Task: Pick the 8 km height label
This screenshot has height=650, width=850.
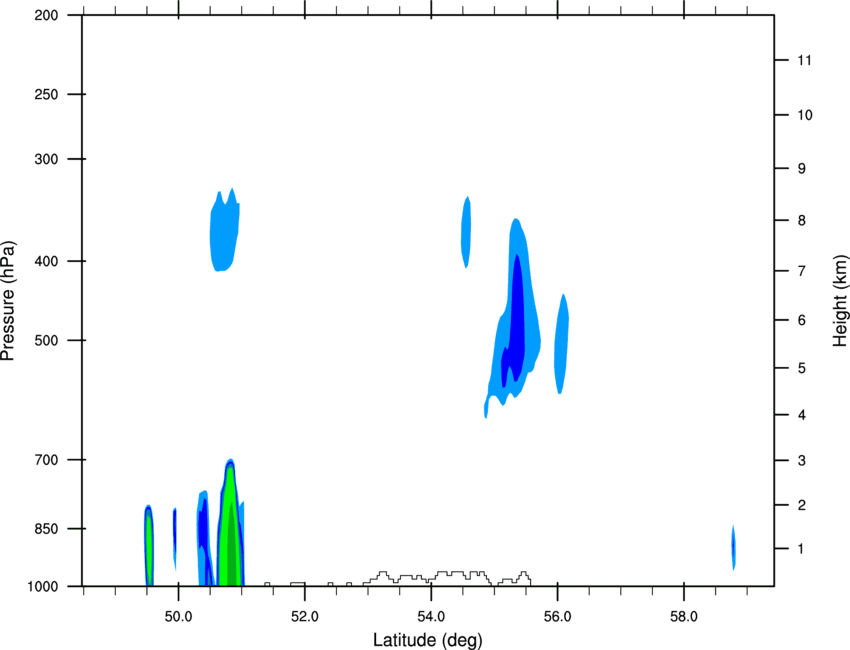Action: click(802, 221)
